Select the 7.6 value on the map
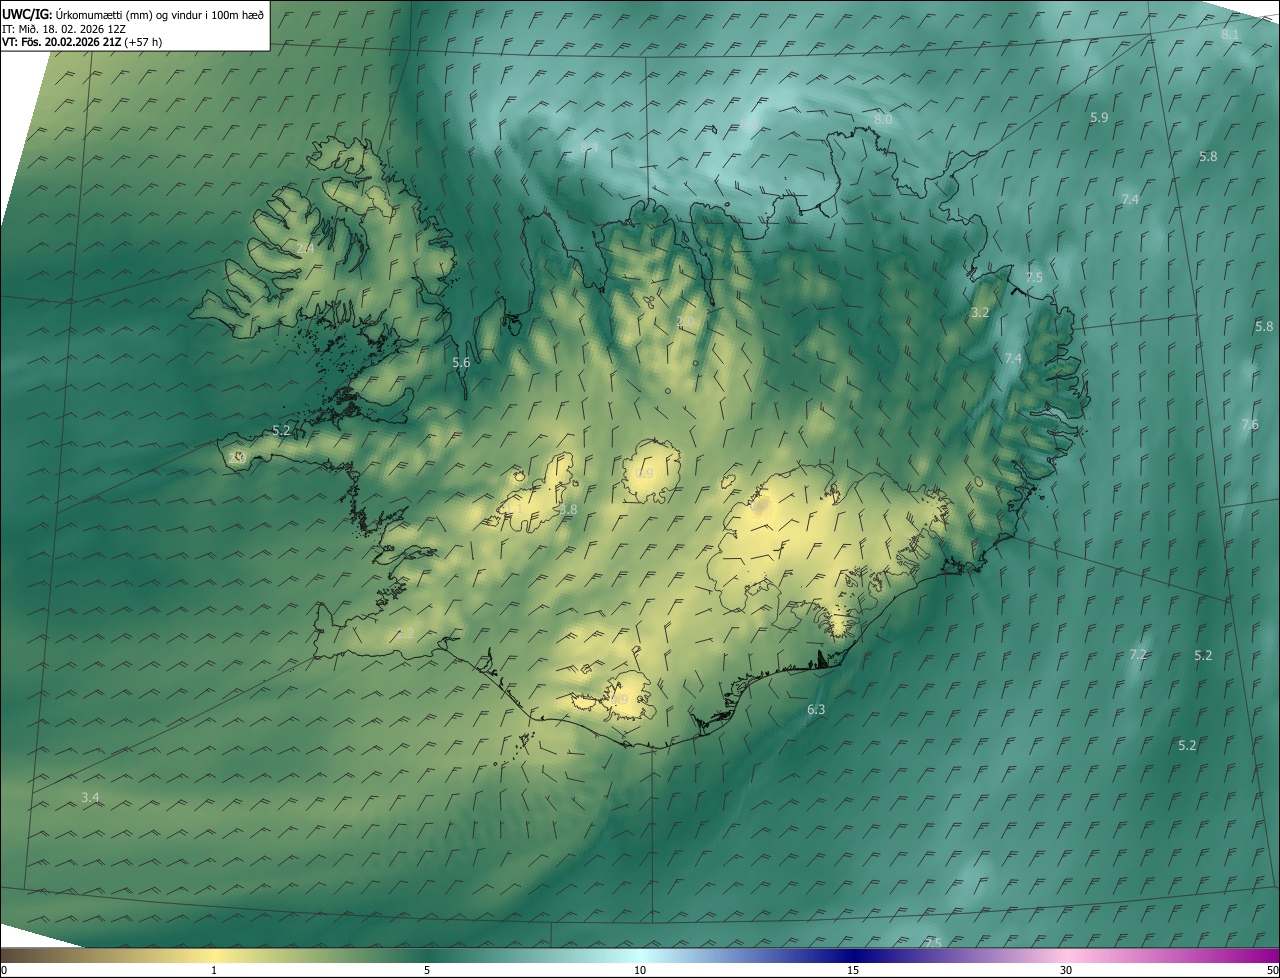 (x=1250, y=425)
